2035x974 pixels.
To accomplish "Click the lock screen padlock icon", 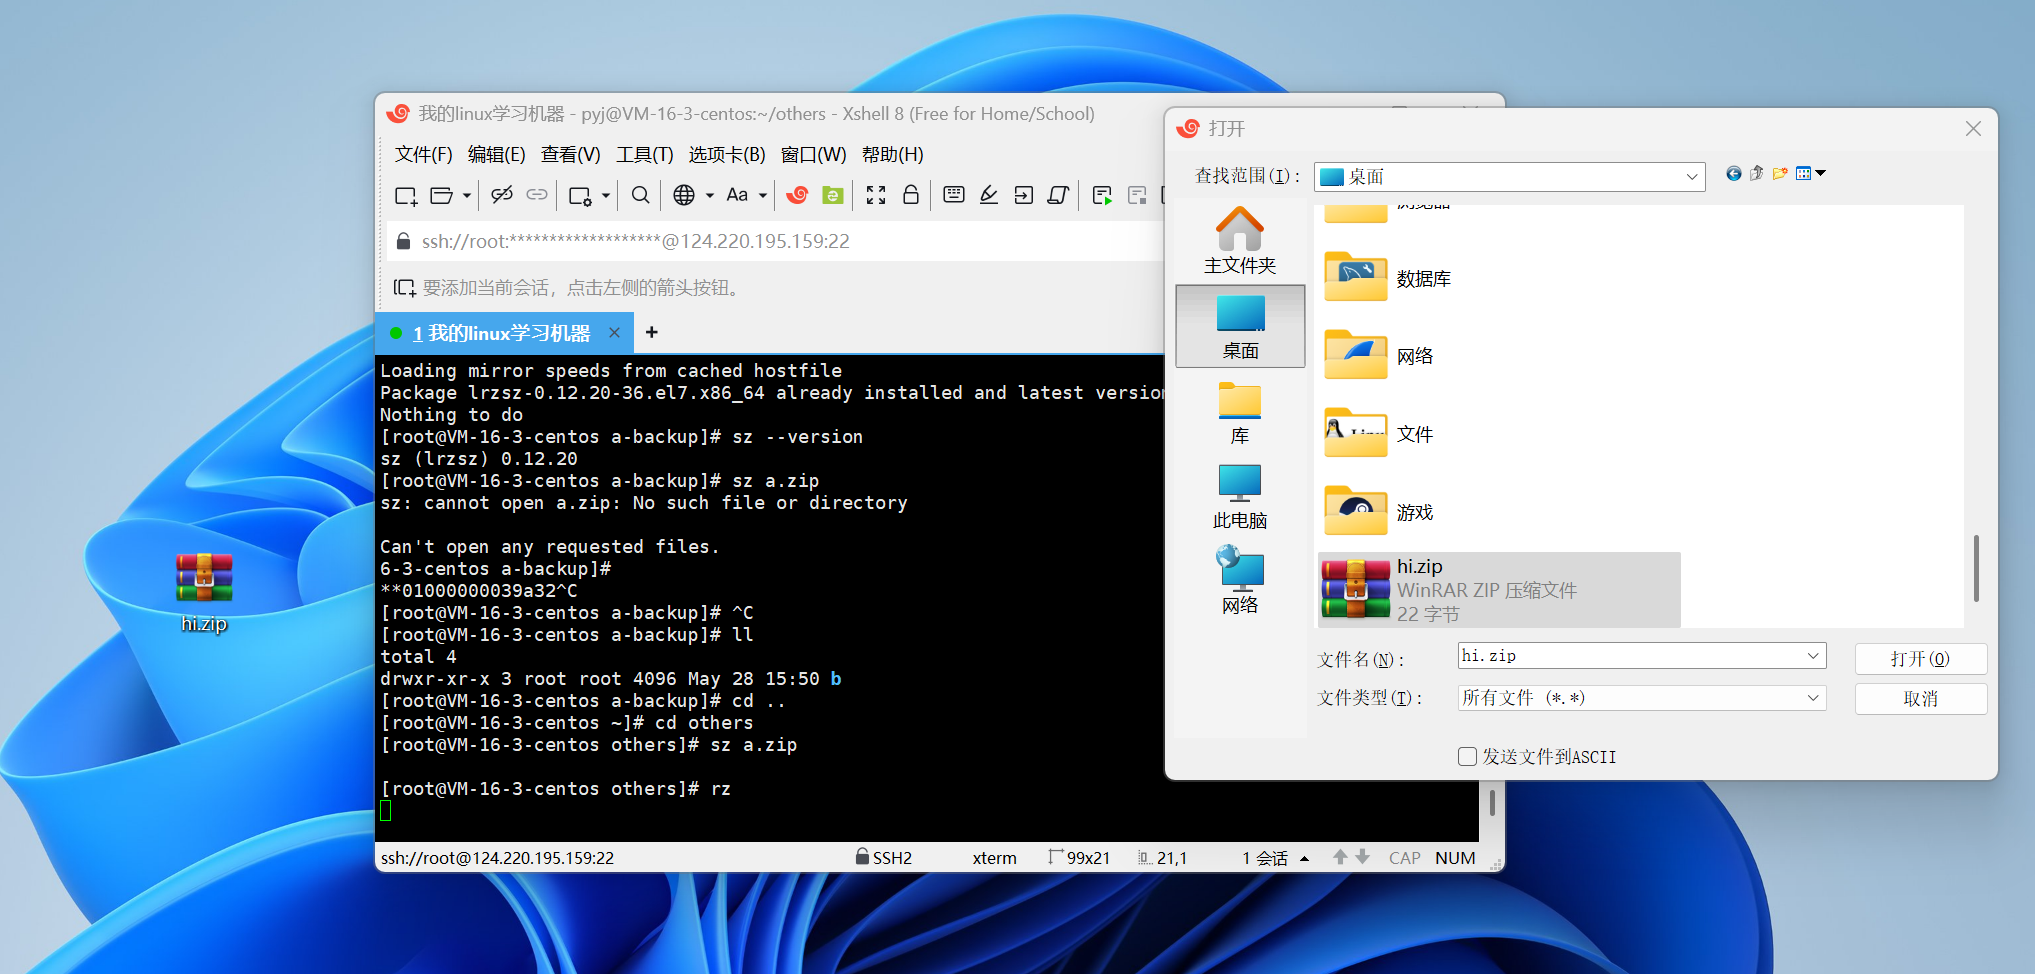I will (x=911, y=194).
